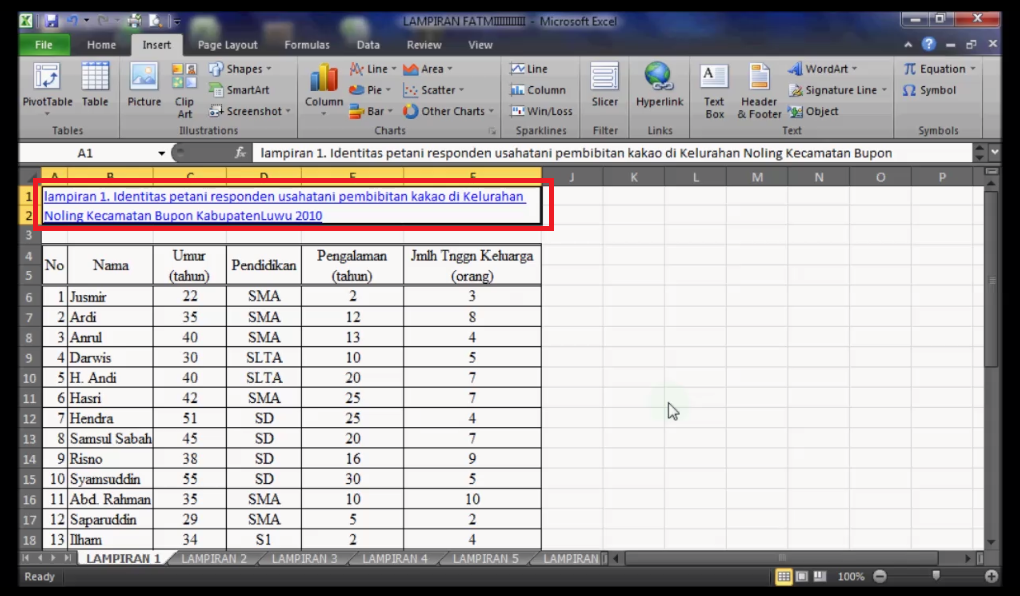Open Excel Help

(x=928, y=44)
